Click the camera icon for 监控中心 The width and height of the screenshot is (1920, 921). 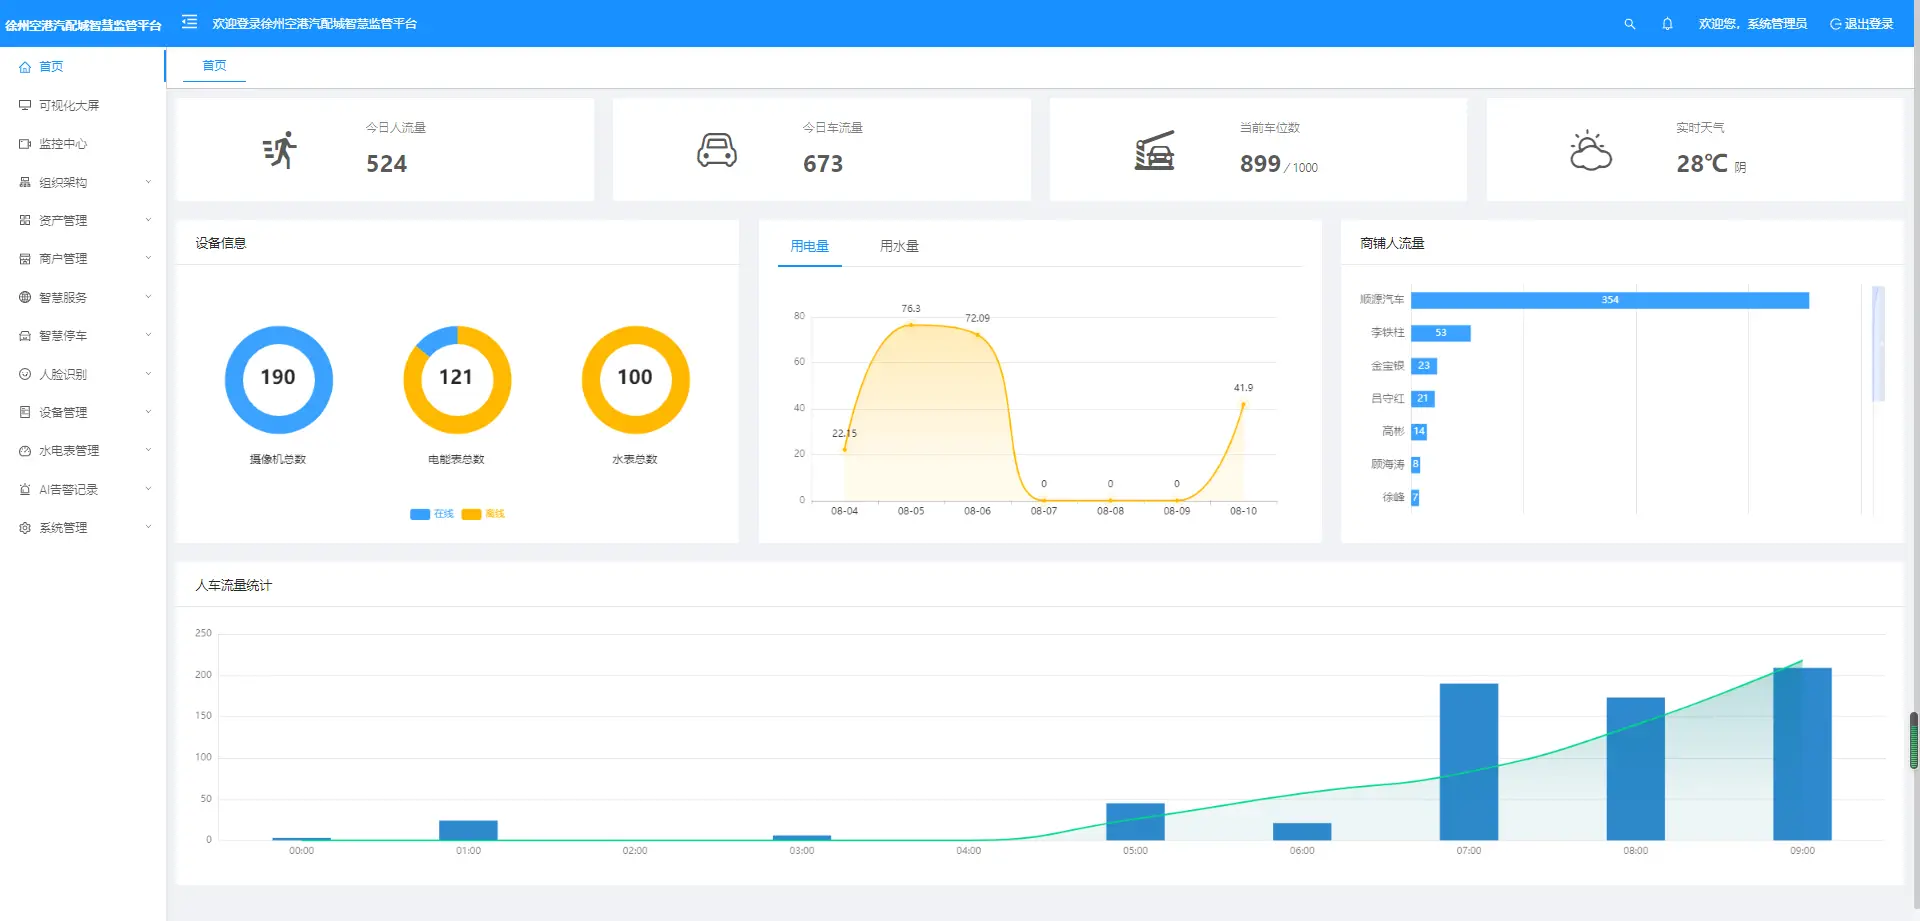25,144
